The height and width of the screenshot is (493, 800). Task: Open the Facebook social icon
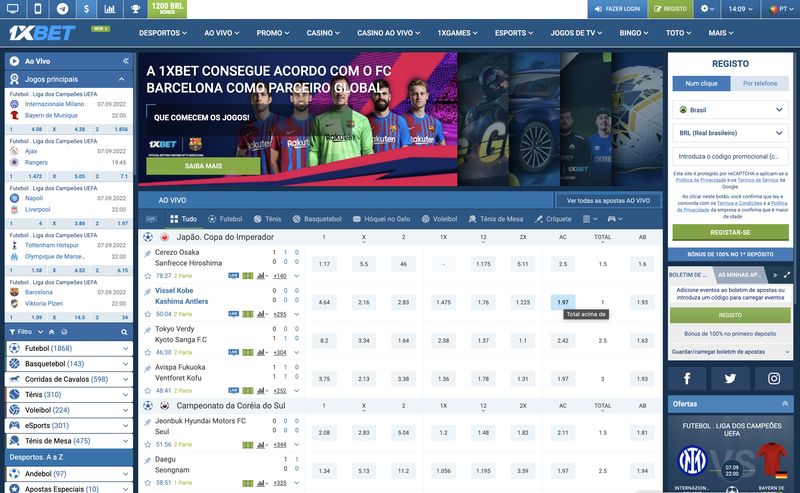coord(687,378)
